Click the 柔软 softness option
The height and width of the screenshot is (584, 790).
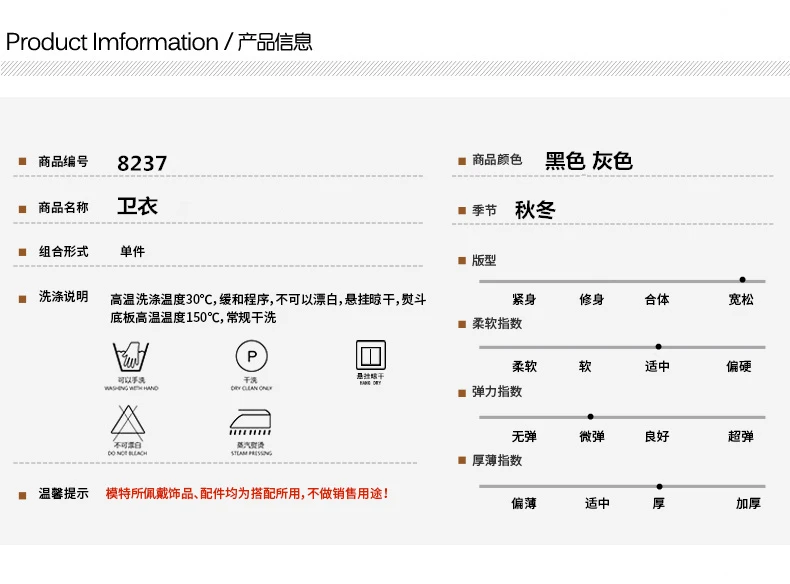pyautogui.click(x=524, y=366)
